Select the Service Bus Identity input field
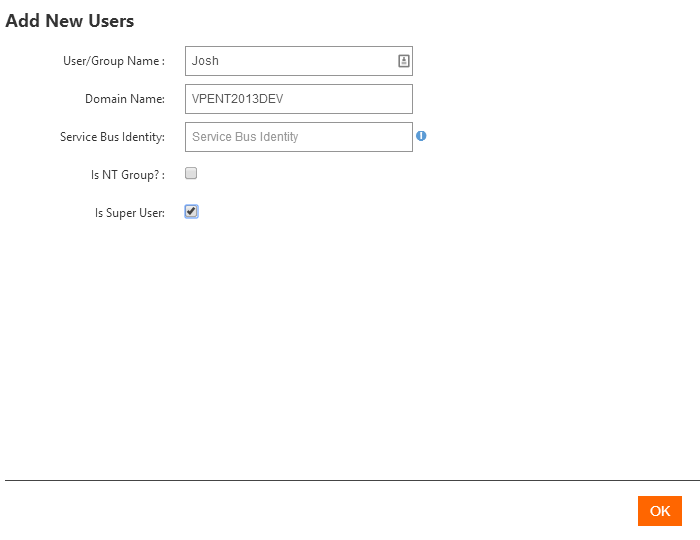Viewport: 700px width, 540px height. pos(298,137)
